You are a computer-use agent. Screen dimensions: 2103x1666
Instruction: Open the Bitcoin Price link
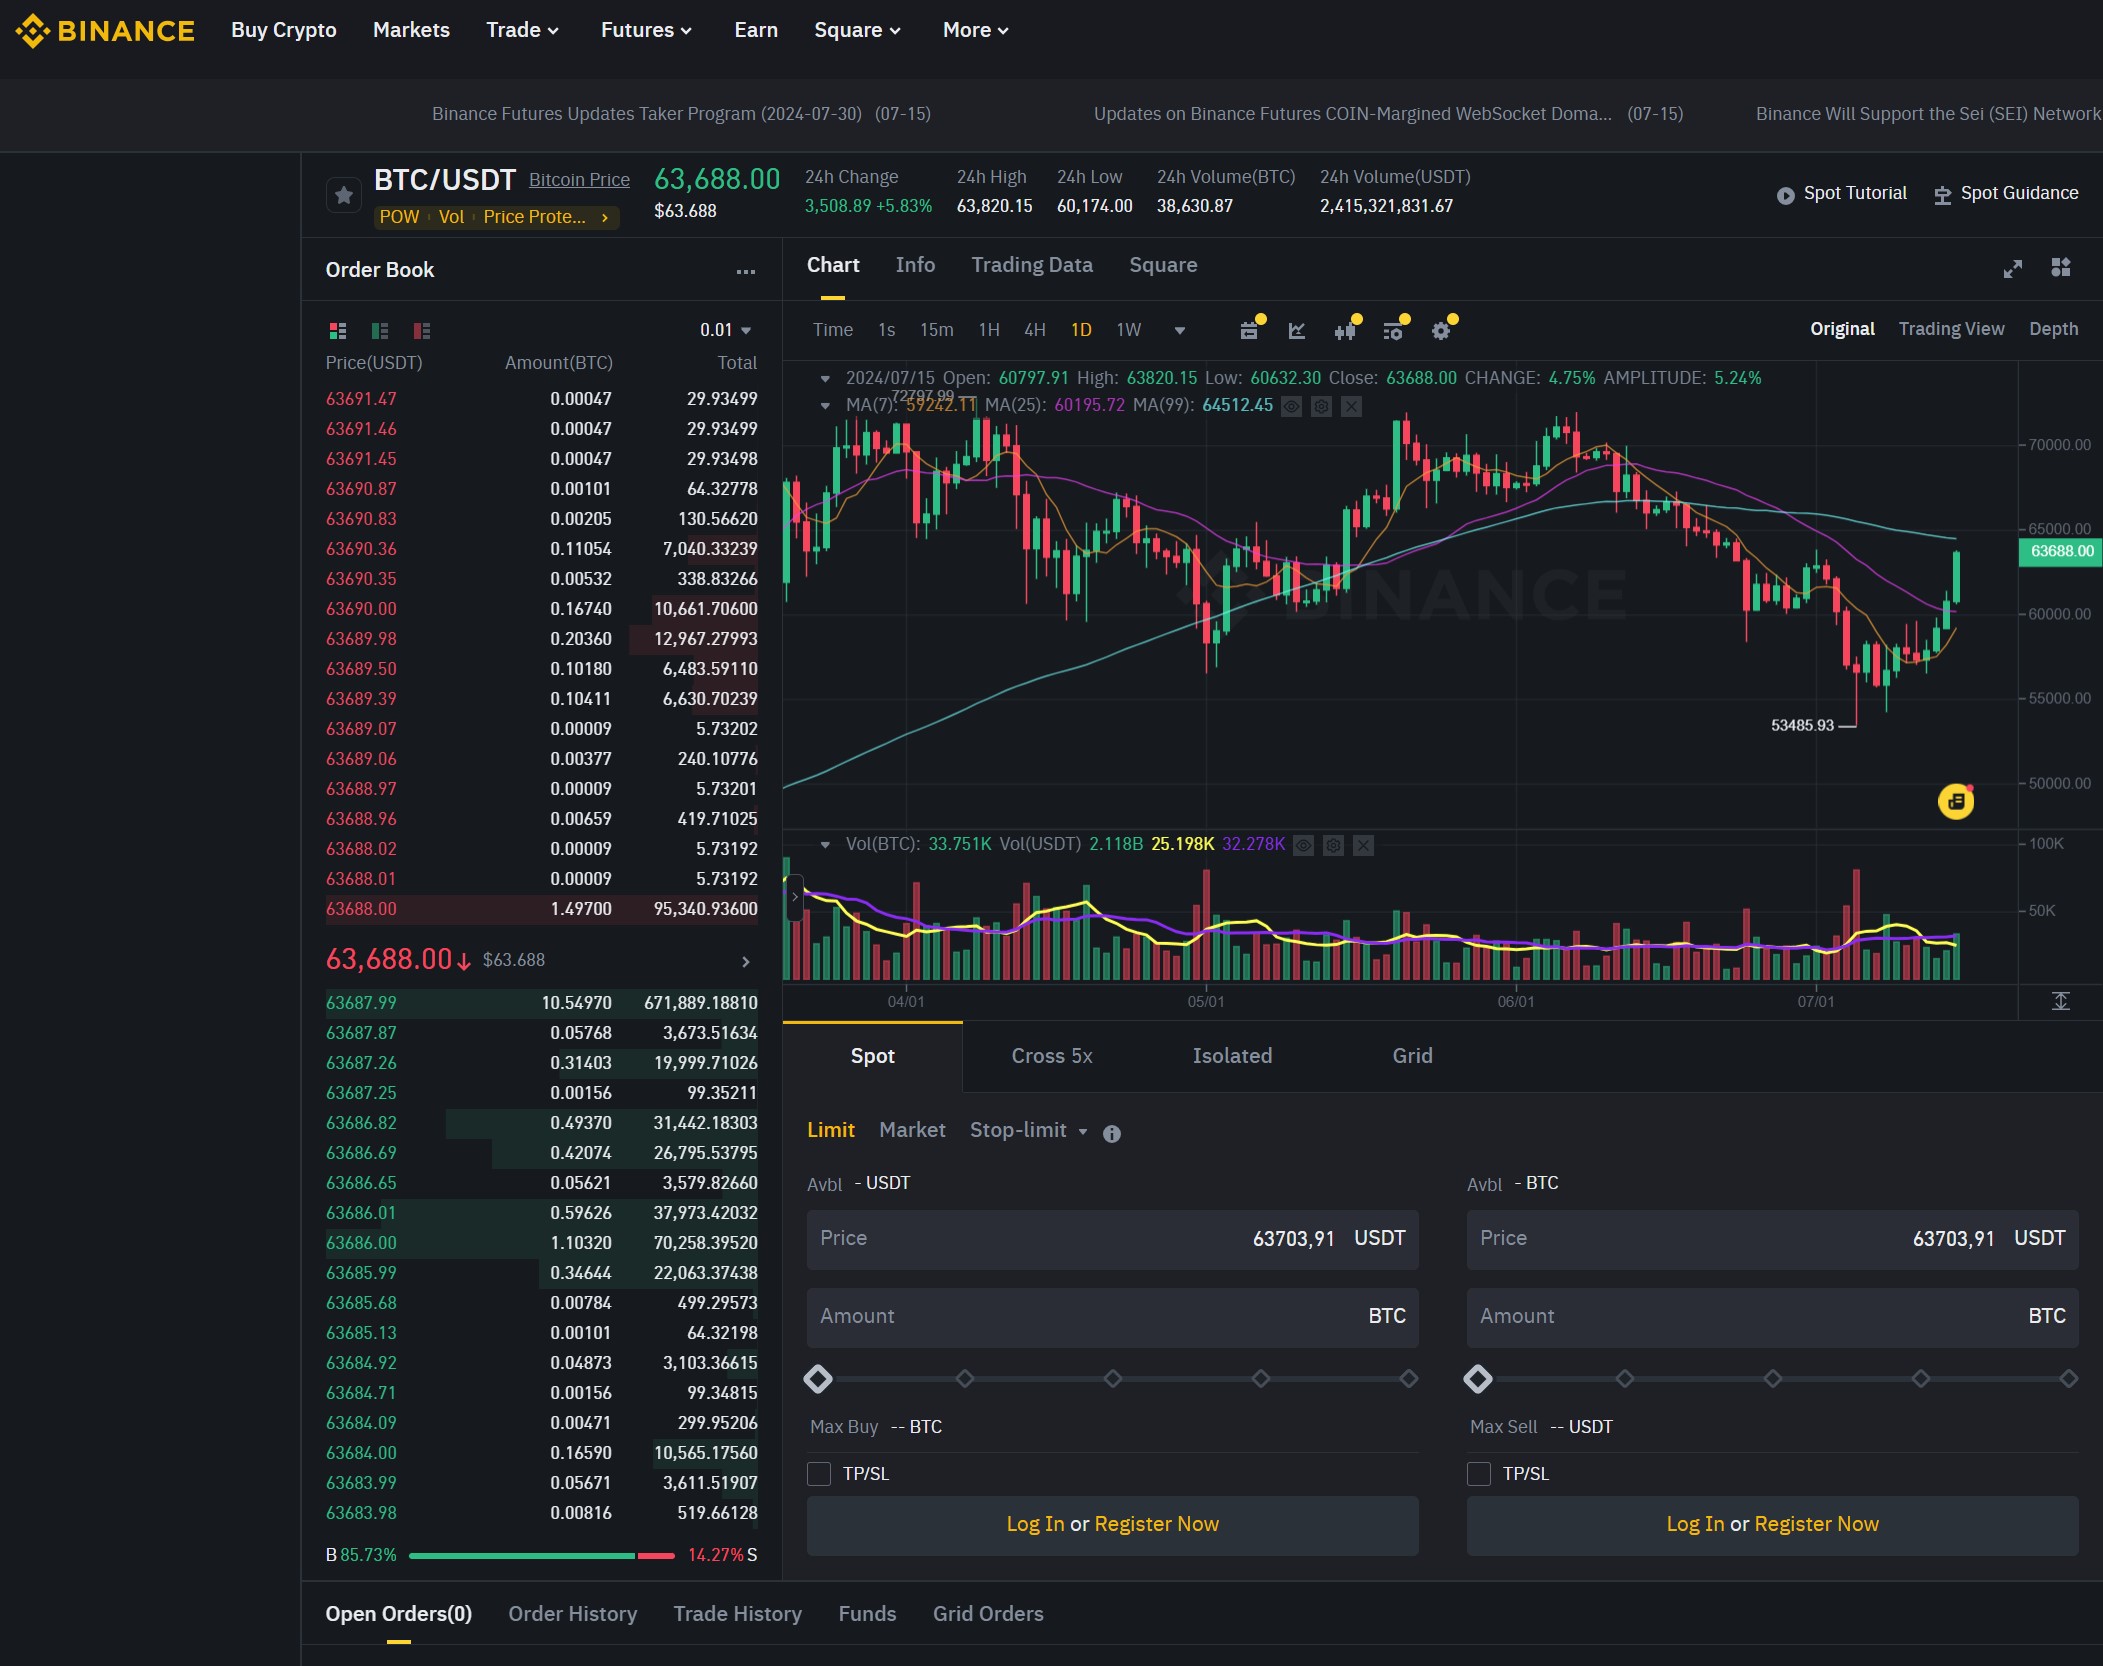pos(579,180)
